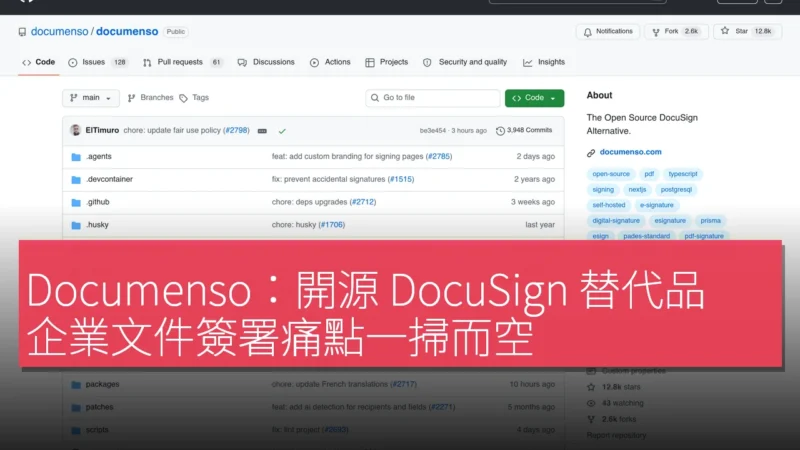This screenshot has height=450, width=800.
Task: Expand commit message ellipsis button
Action: click(x=262, y=131)
